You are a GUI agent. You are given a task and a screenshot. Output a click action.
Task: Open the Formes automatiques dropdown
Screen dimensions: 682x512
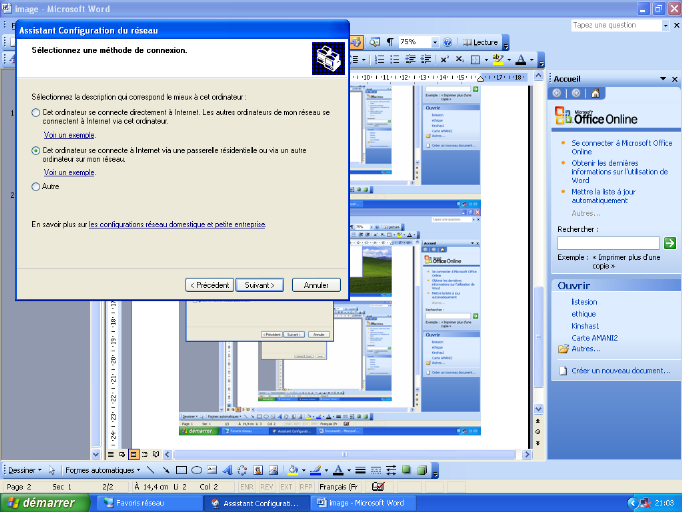point(103,470)
